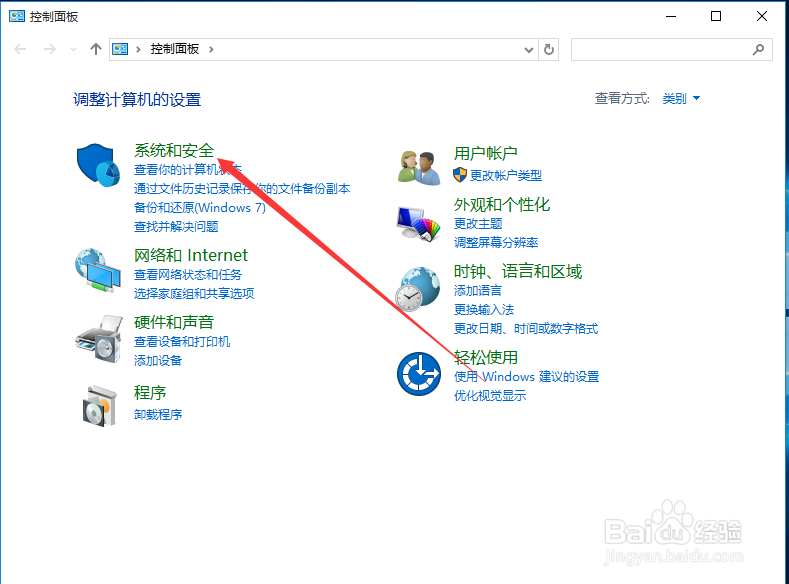Image resolution: width=789 pixels, height=584 pixels.
Task: Click the Control Panel icon in address bar
Action: [x=120, y=49]
